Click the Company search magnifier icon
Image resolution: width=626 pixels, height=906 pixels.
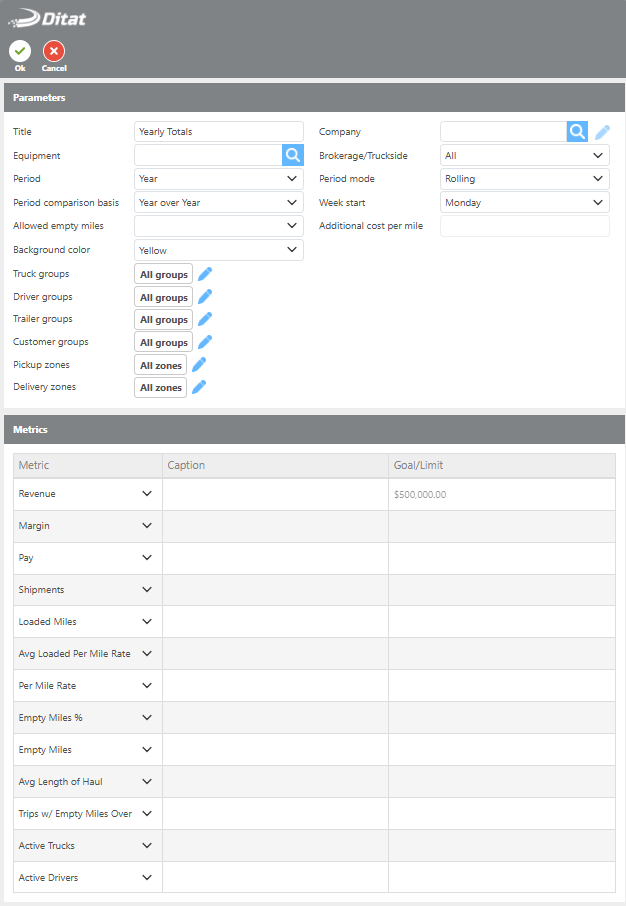pyautogui.click(x=578, y=132)
